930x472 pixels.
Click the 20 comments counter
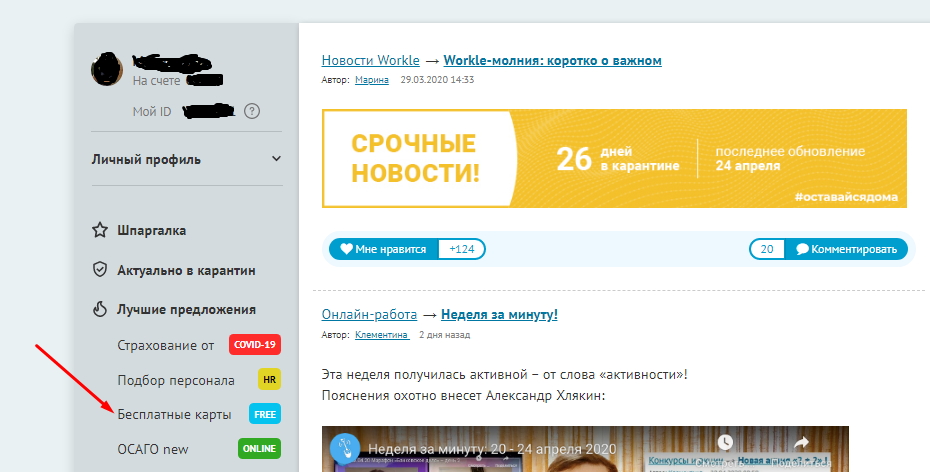click(767, 249)
